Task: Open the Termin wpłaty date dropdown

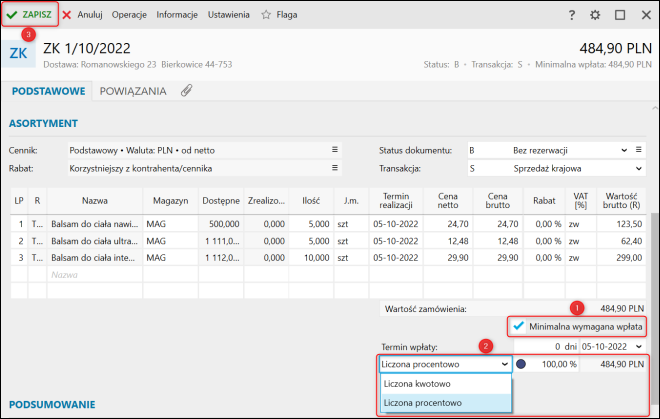Action: (638, 346)
